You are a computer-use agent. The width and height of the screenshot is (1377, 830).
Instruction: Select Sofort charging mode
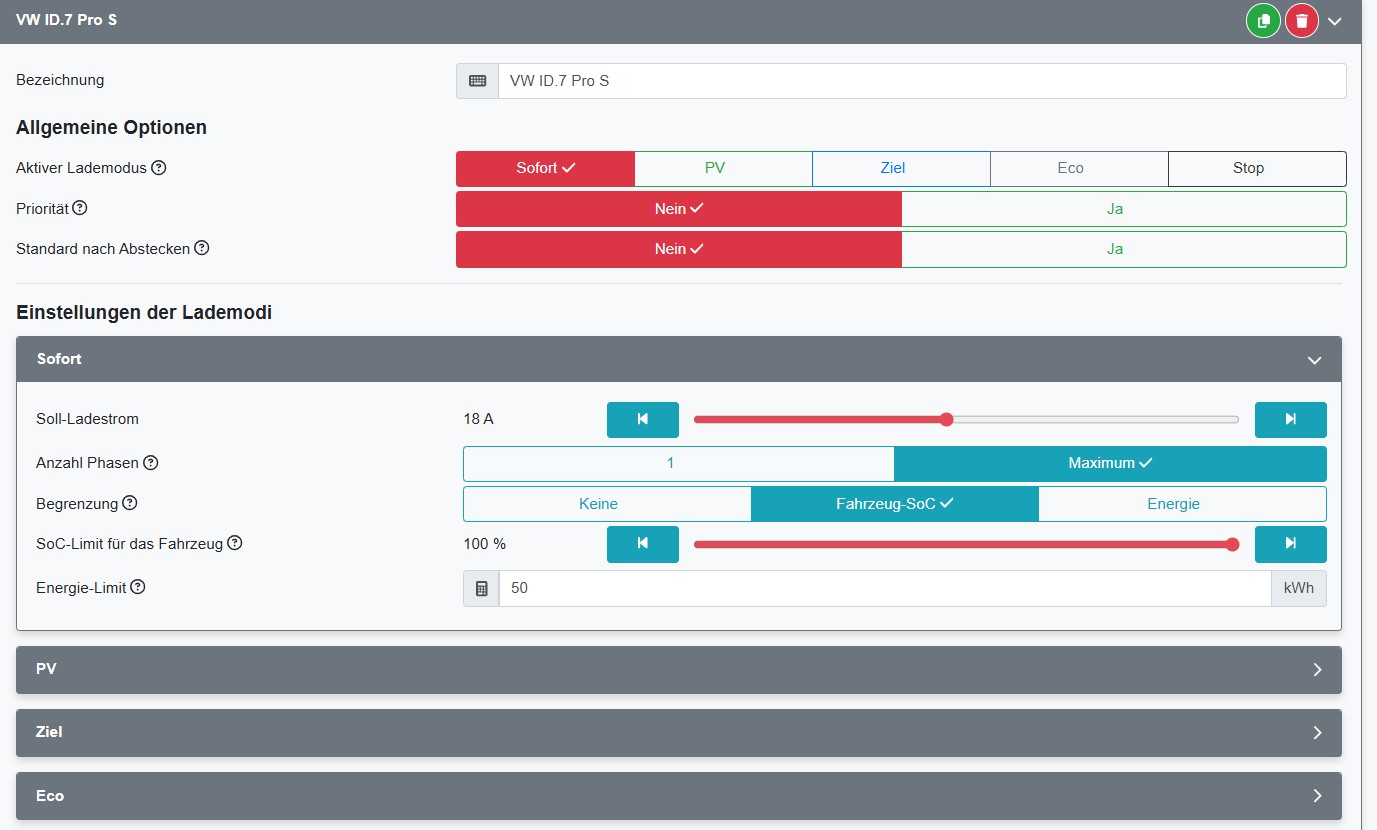point(546,168)
